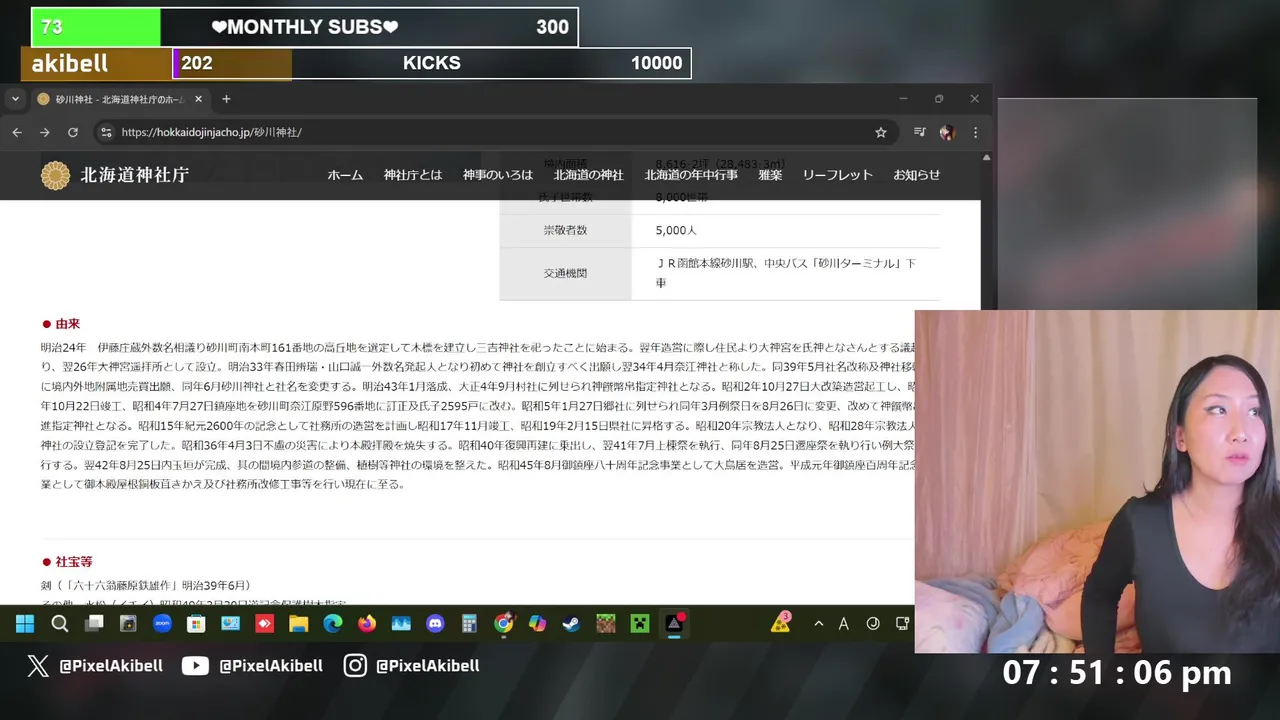Open taskbar Search magnifier

tap(60, 624)
